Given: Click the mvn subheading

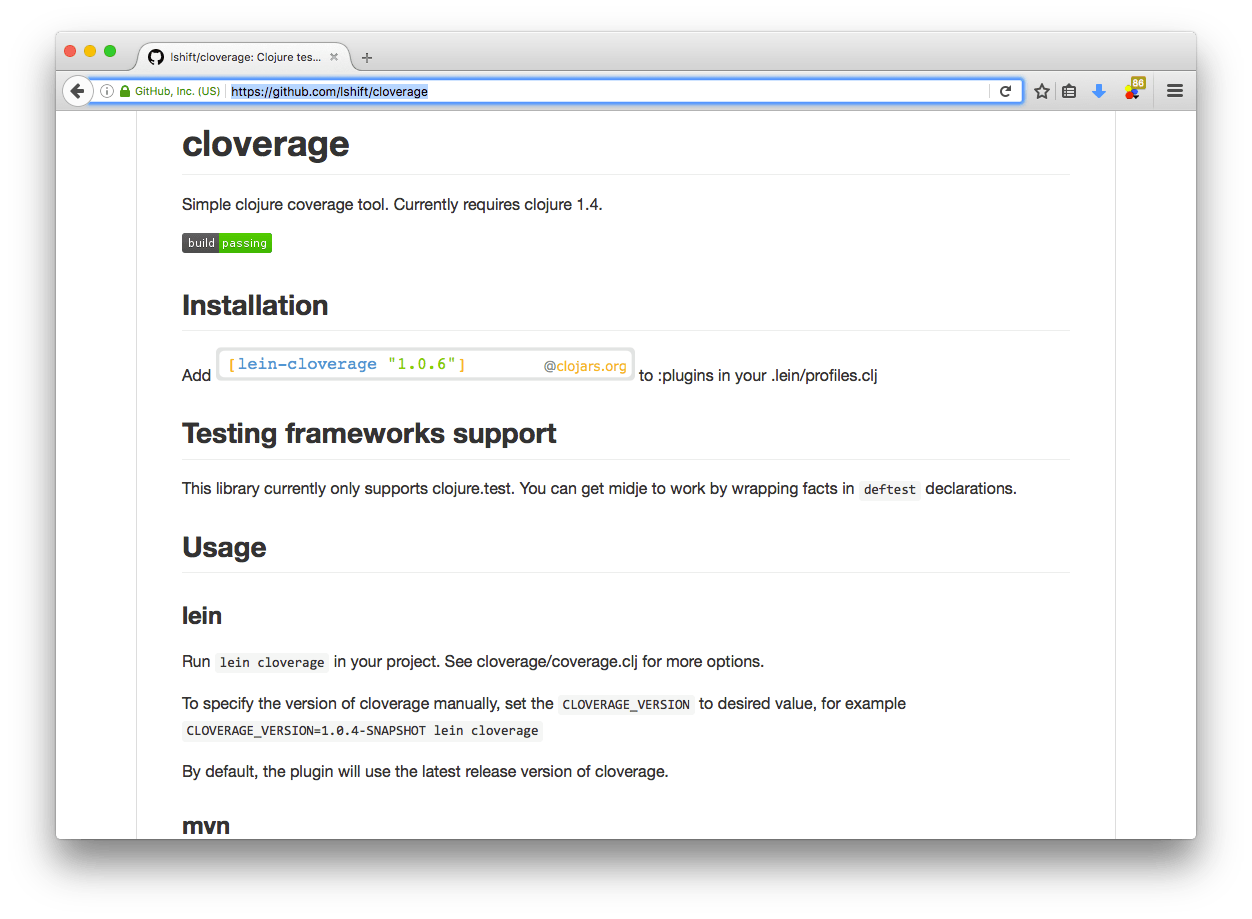Looking at the screenshot, I should 206,826.
